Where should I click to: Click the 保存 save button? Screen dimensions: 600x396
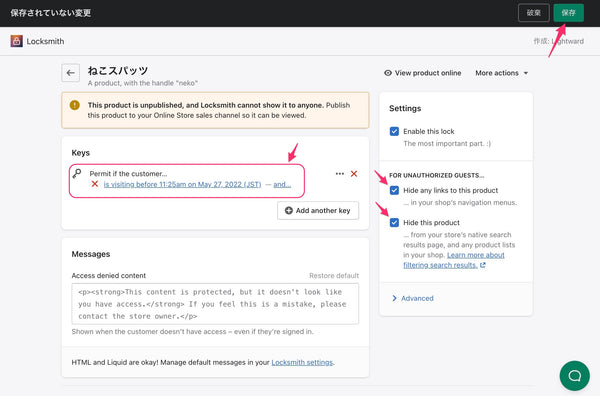coord(568,13)
